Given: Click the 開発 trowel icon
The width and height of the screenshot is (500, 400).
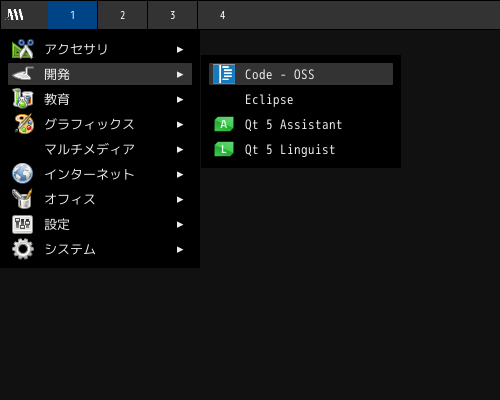Looking at the screenshot, I should click(x=23, y=74).
